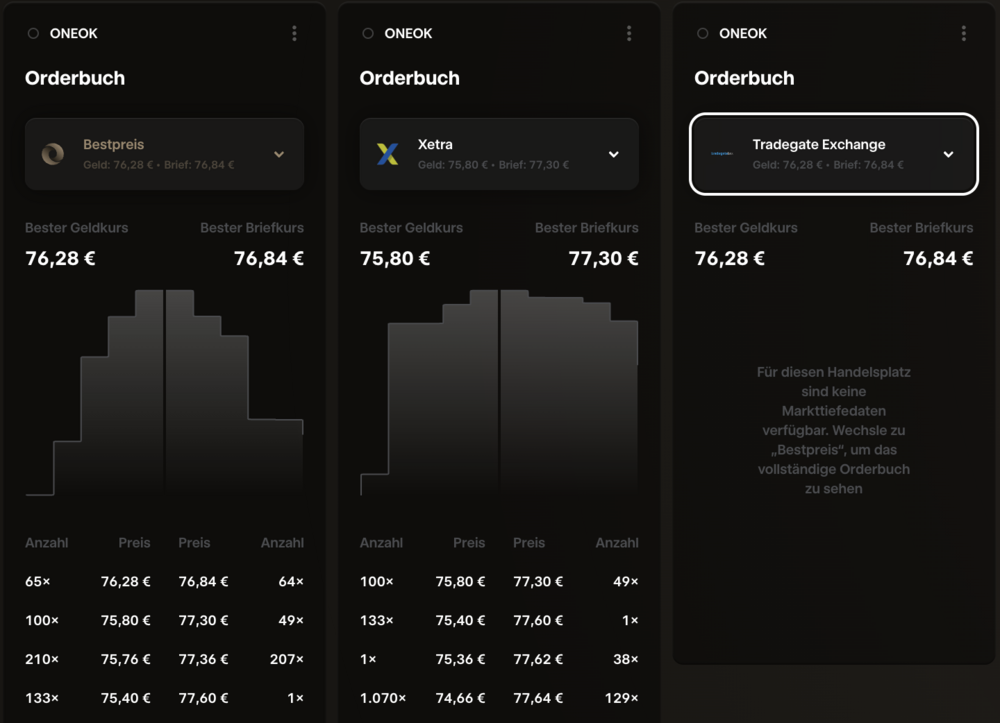Click the Xetra X logo icon
1000x723 pixels.
coord(388,154)
